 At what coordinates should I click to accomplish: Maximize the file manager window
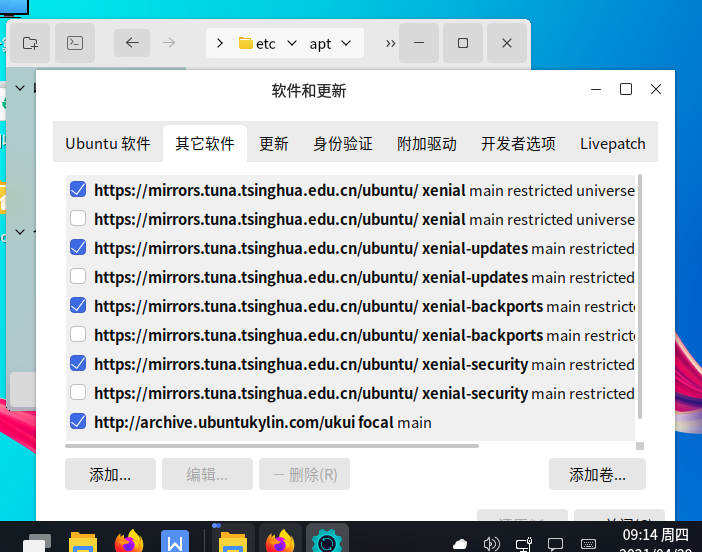point(463,43)
